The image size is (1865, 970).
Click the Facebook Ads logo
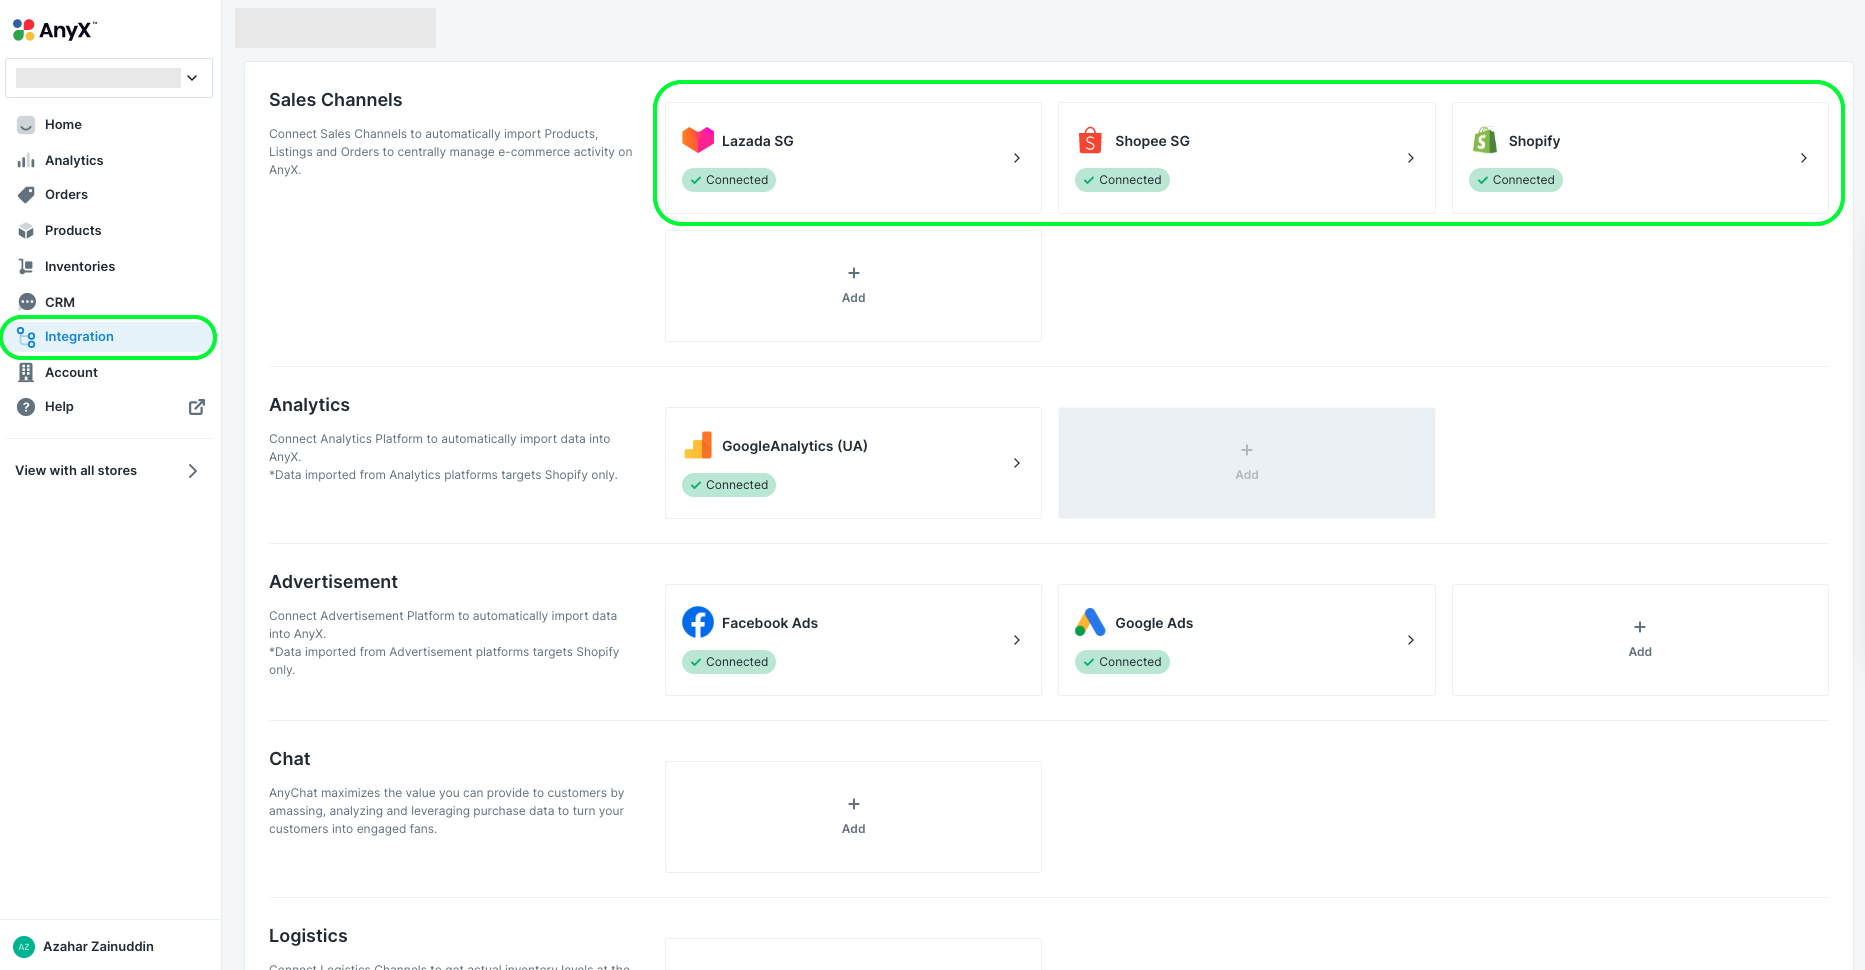point(698,622)
